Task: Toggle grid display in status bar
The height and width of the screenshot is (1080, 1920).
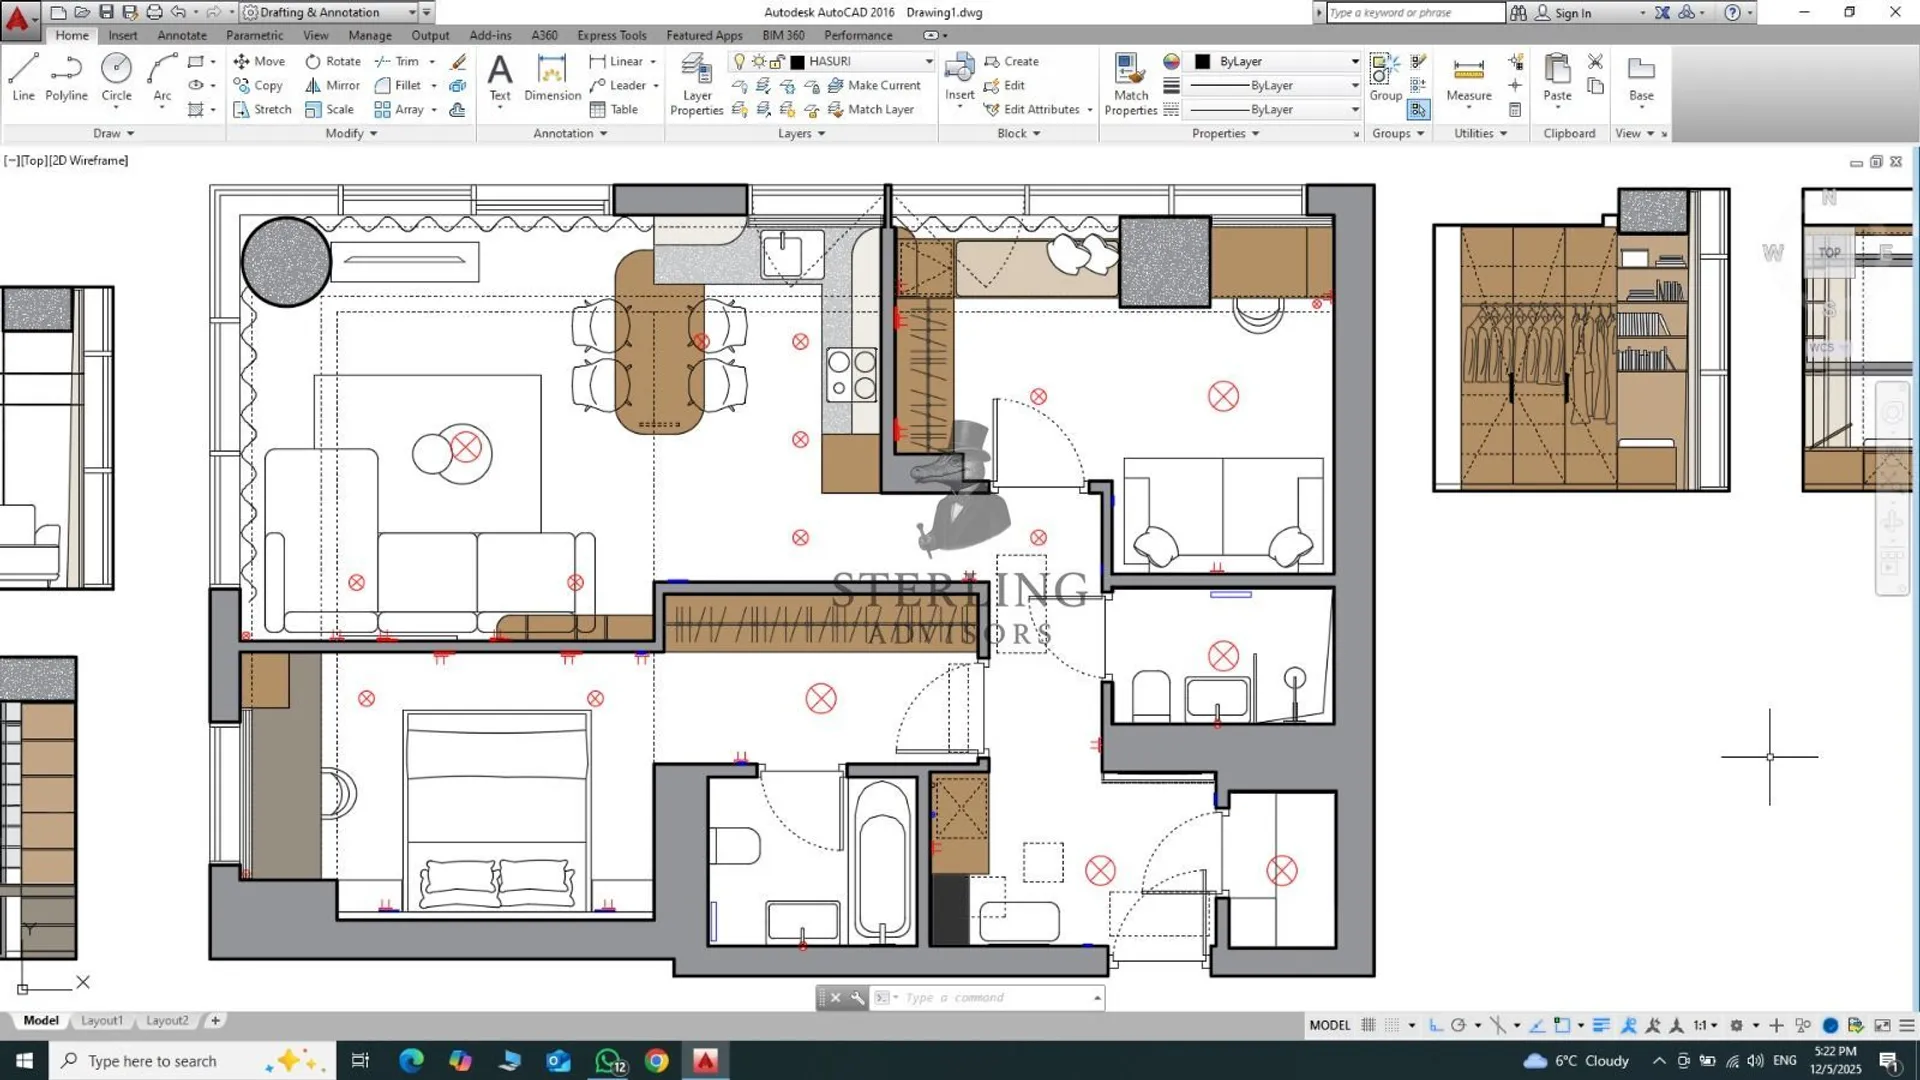Action: pos(1368,1025)
